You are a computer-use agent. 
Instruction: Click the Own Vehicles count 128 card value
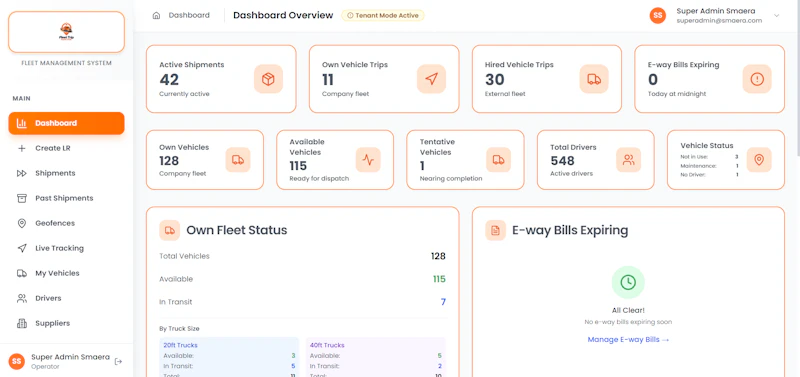[x=169, y=161]
